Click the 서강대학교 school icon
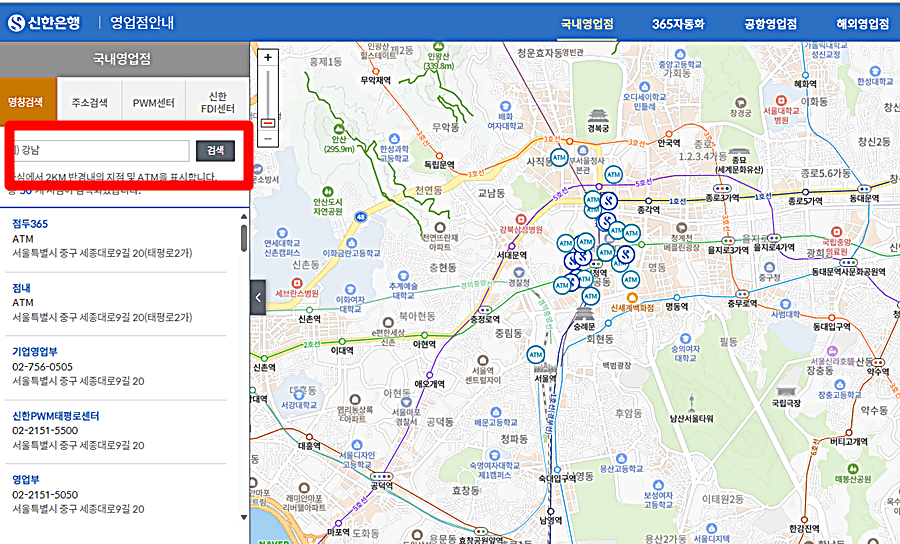Image resolution: width=900 pixels, height=544 pixels. [x=298, y=395]
